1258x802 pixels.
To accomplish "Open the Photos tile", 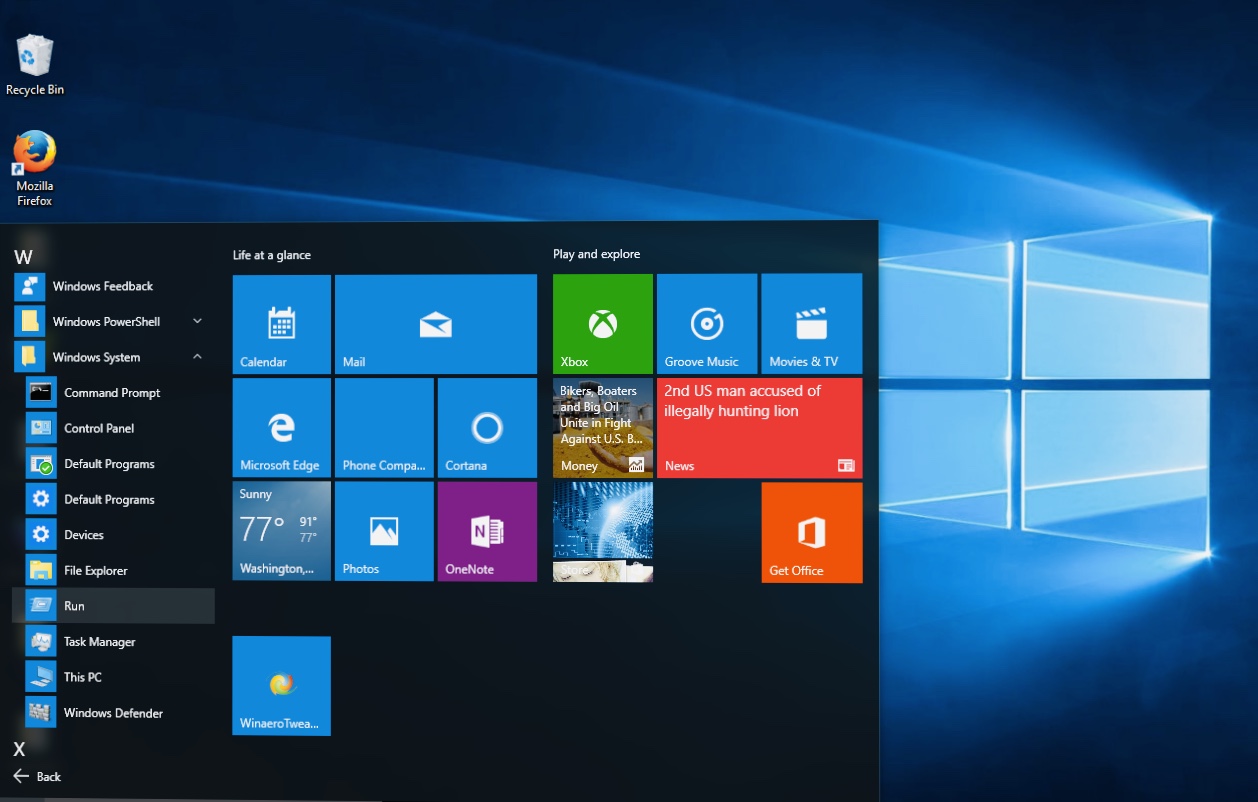I will (x=384, y=531).
